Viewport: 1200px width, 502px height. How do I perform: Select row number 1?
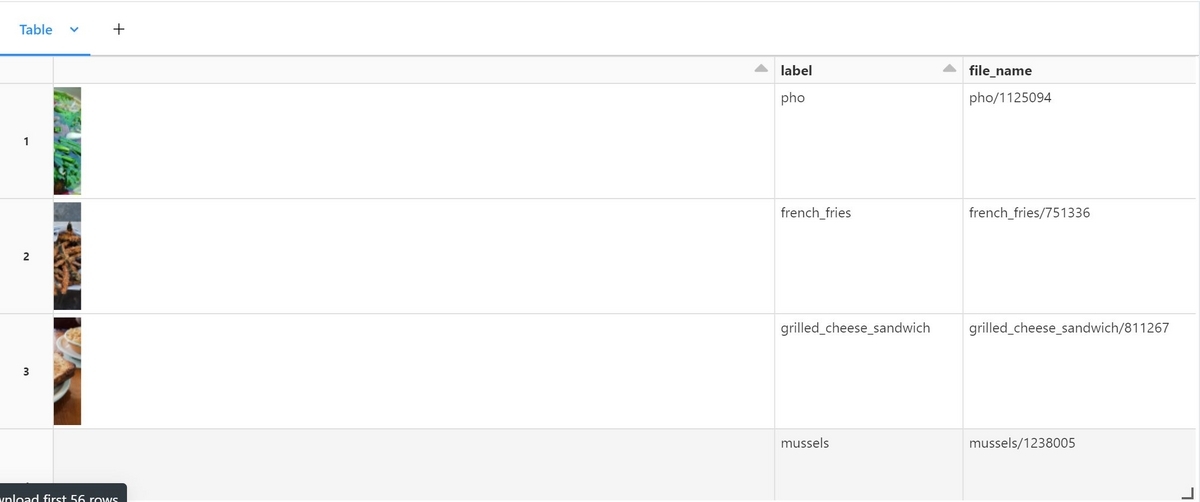coord(26,141)
